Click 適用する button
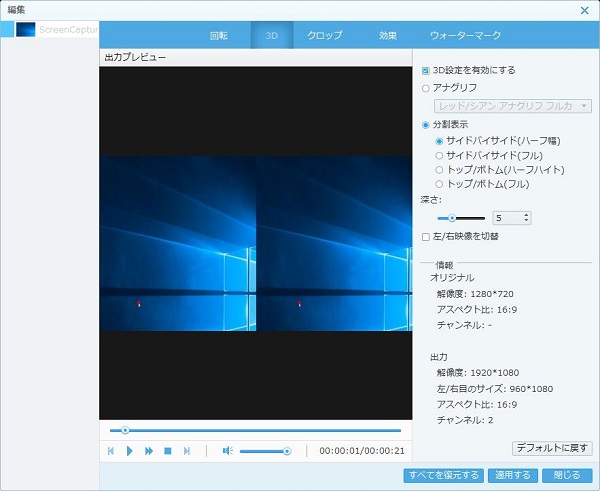The image size is (600, 491). 513,475
